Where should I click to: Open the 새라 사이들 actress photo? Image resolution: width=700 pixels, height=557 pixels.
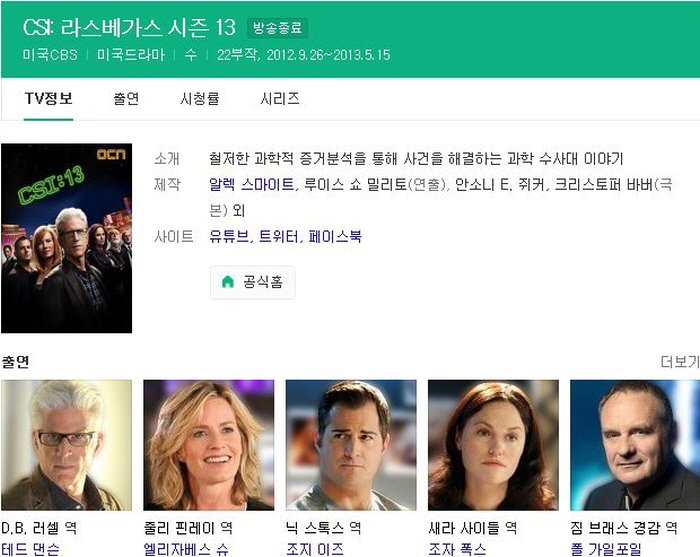(x=493, y=445)
